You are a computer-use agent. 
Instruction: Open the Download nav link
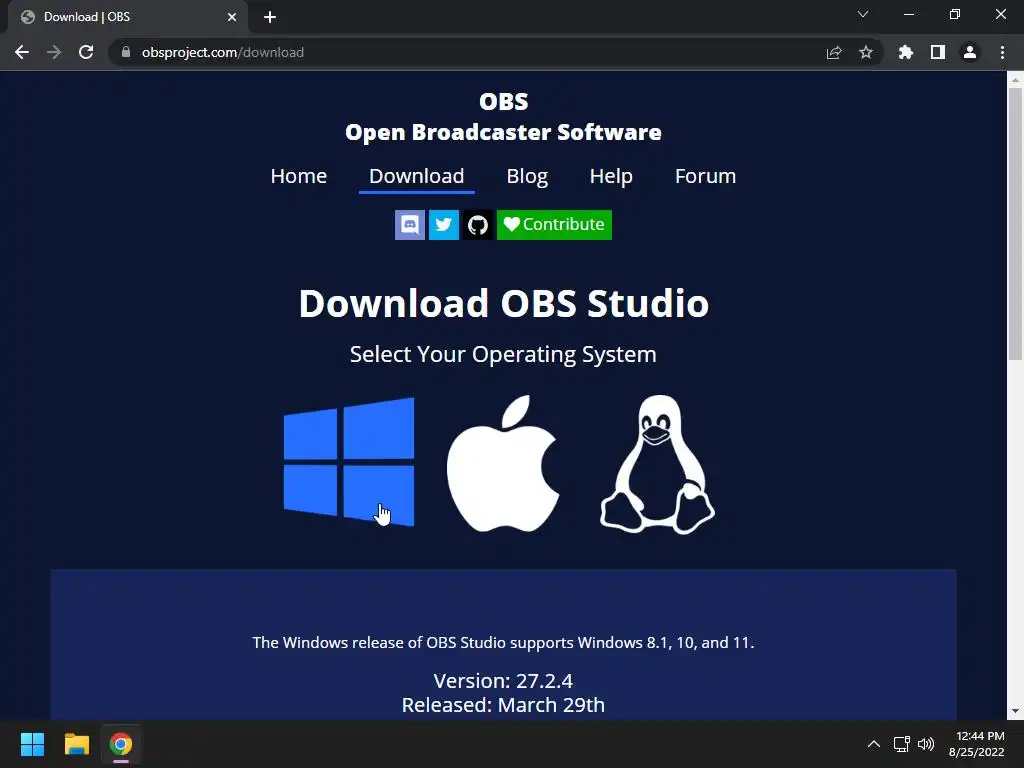click(417, 176)
